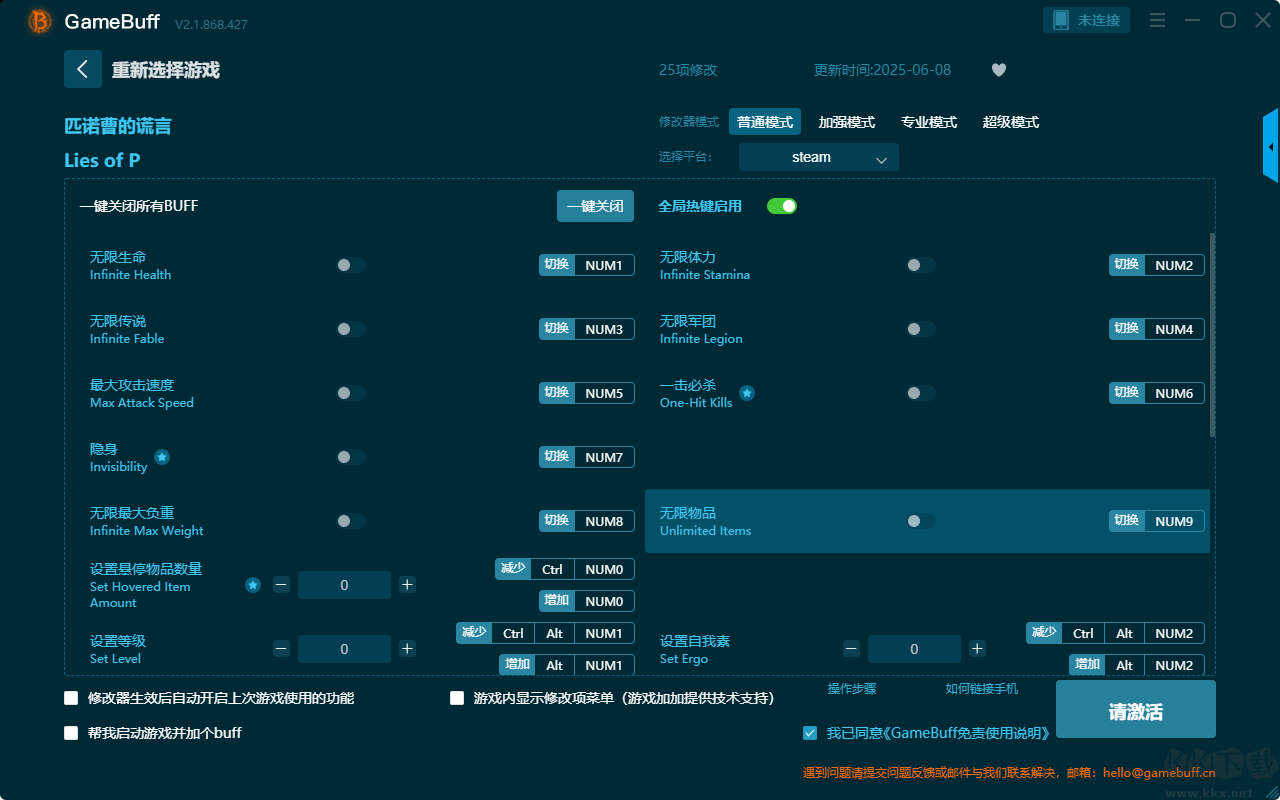Click the star badge next to One-Hit Kills
Image resolution: width=1280 pixels, height=800 pixels.
point(747,393)
